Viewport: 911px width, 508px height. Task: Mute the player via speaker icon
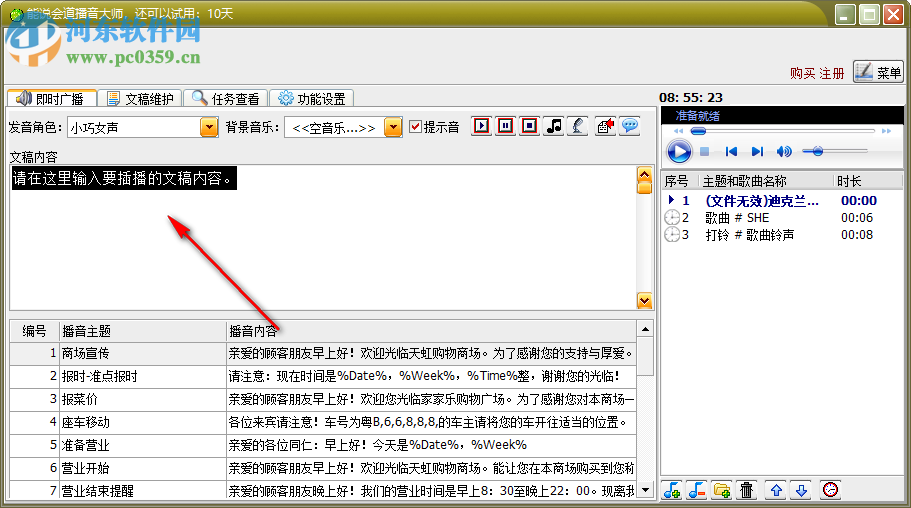pyautogui.click(x=784, y=152)
